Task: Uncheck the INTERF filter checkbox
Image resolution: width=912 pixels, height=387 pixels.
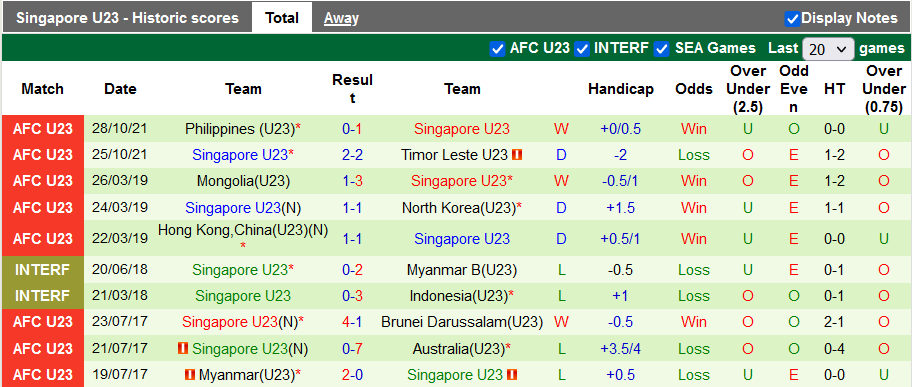Action: pyautogui.click(x=582, y=49)
